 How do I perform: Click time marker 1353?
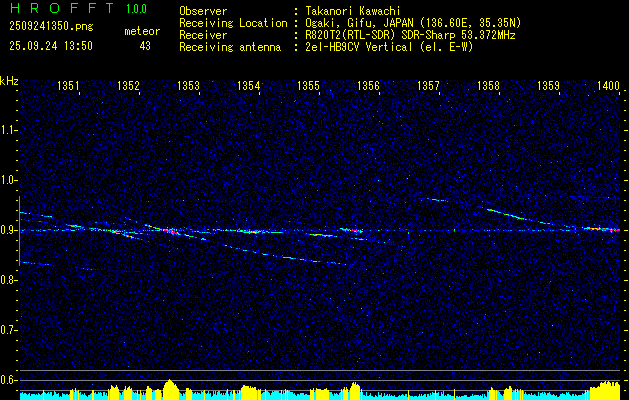(188, 86)
